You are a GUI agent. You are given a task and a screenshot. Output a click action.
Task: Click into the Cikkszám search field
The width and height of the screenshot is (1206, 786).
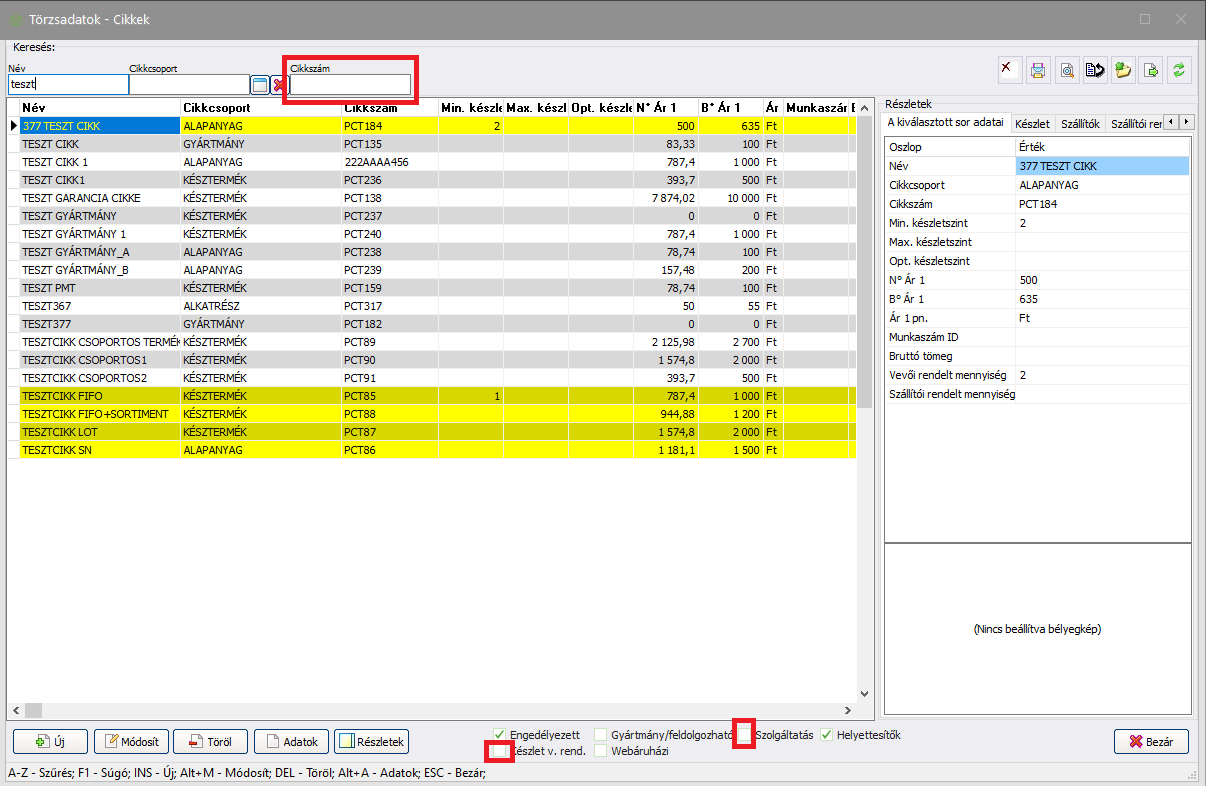coord(350,85)
